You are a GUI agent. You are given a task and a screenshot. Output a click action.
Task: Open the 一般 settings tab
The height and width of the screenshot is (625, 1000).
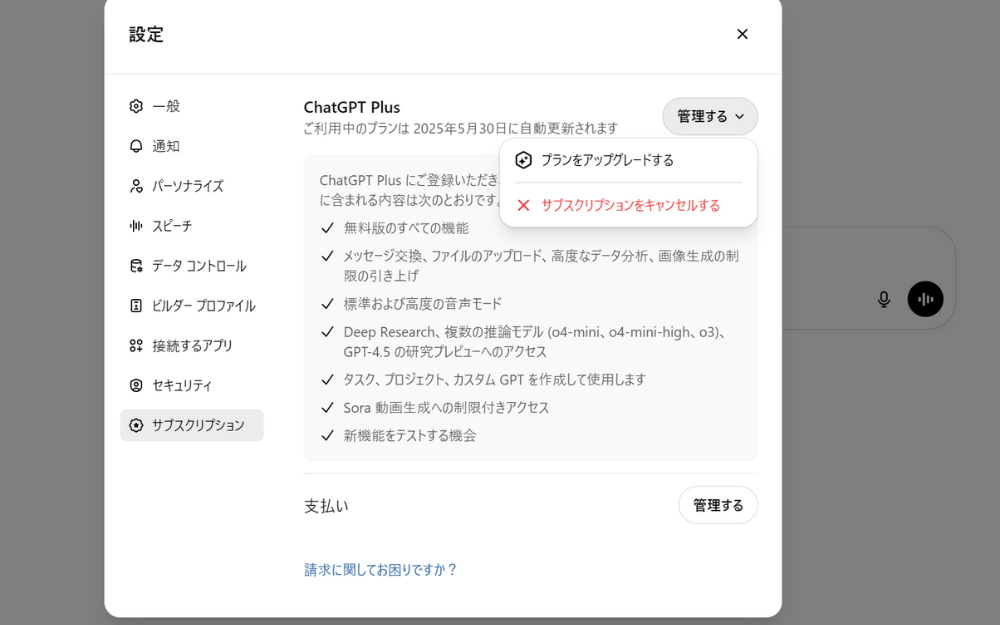[192, 106]
